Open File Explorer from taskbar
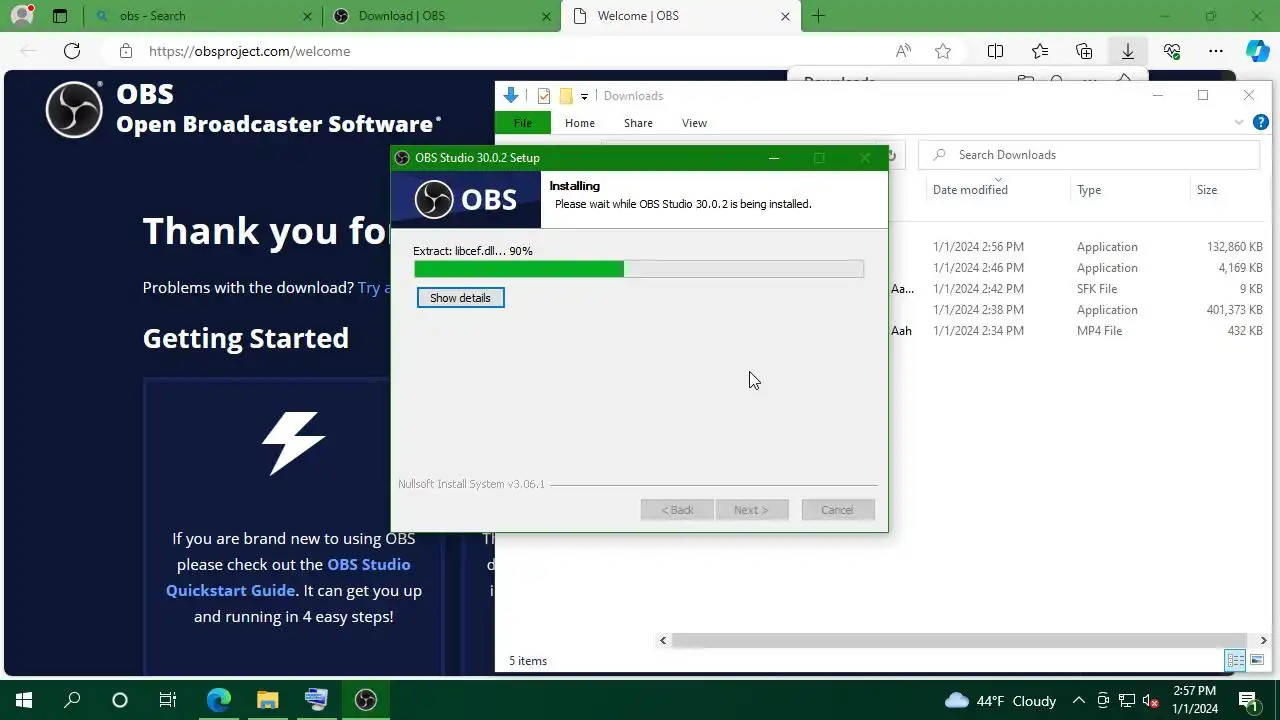 coord(267,700)
